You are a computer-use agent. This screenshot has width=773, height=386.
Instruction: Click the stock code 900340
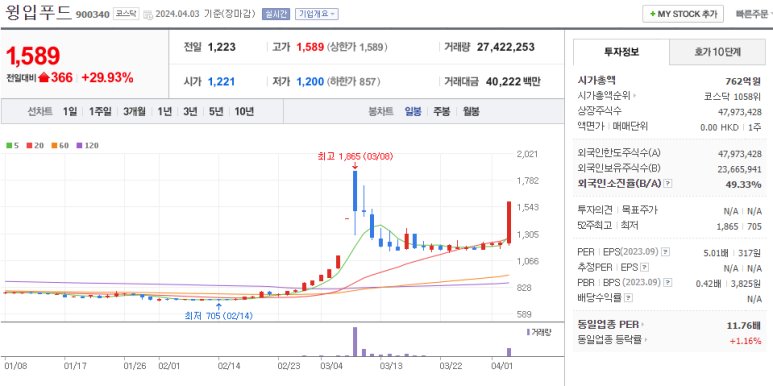(92, 15)
